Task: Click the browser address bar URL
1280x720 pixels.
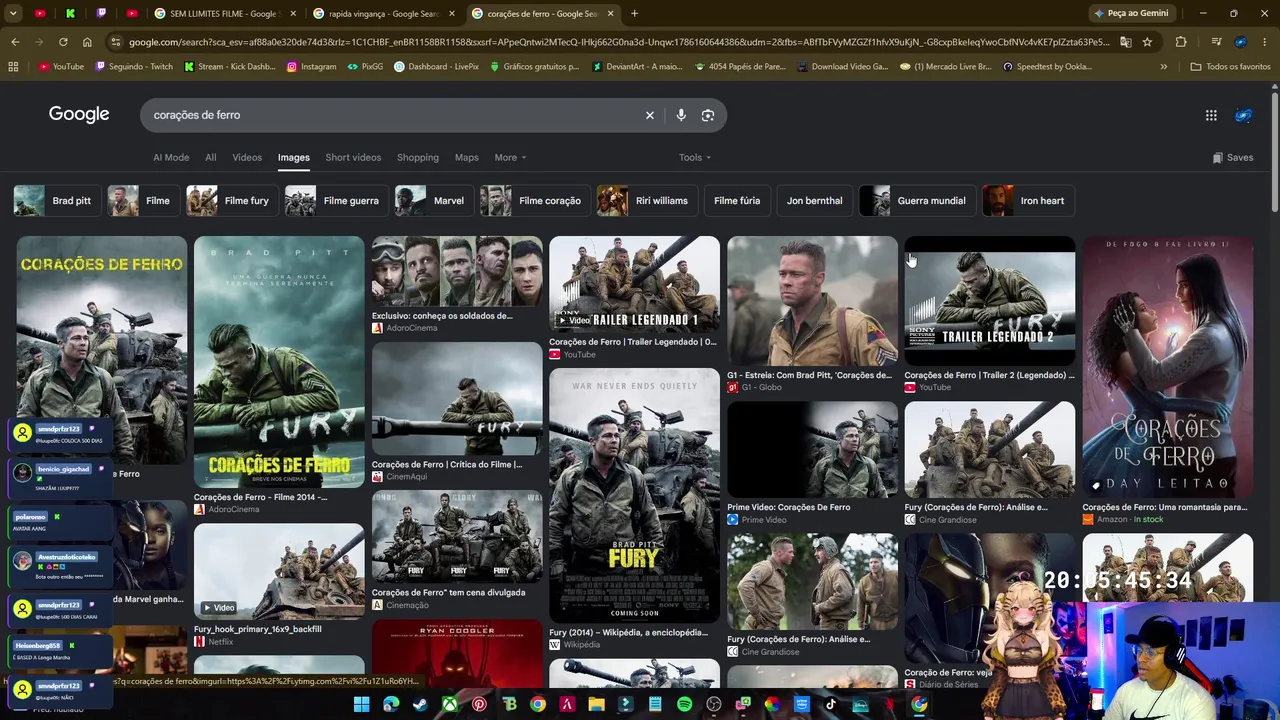Action: click(618, 42)
